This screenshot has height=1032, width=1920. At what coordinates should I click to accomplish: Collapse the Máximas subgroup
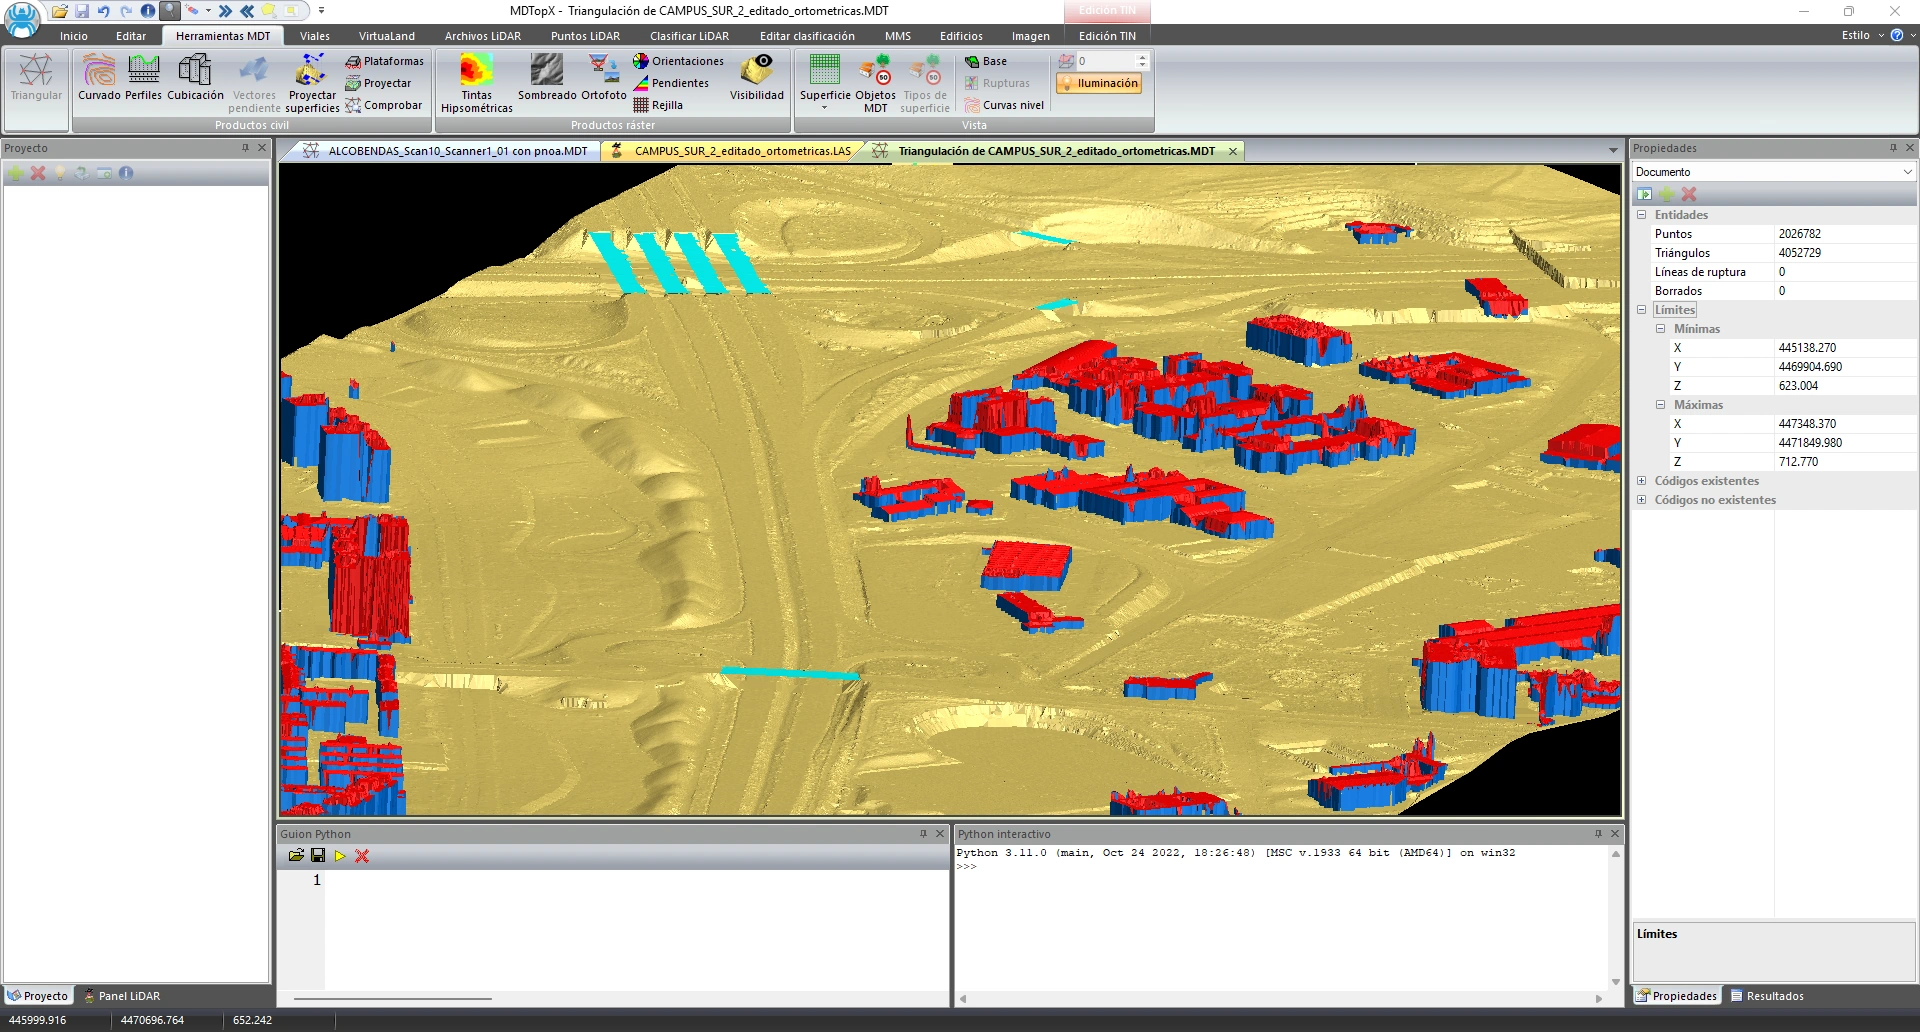[1660, 405]
